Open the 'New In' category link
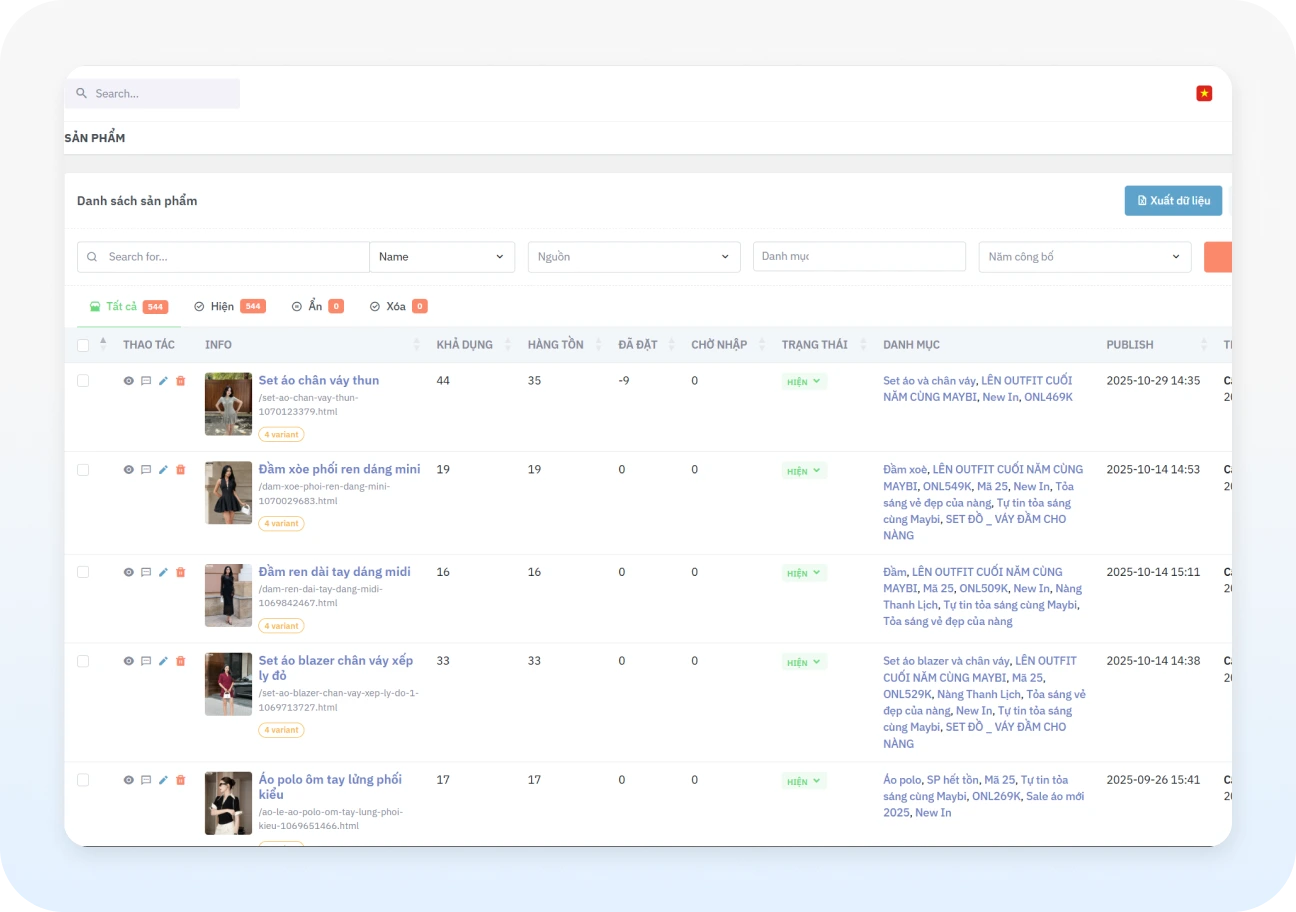This screenshot has width=1296, height=912. (x=1001, y=397)
